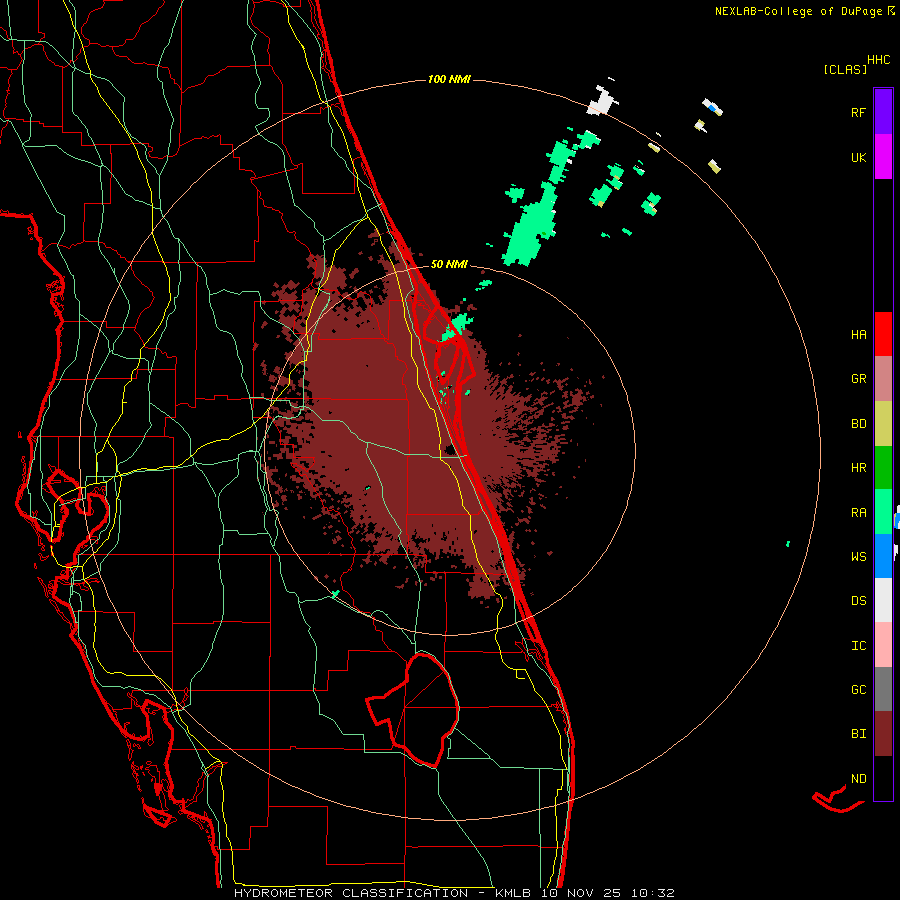Click the [CLAS] legend header text
900x900 pixels.
845,69
